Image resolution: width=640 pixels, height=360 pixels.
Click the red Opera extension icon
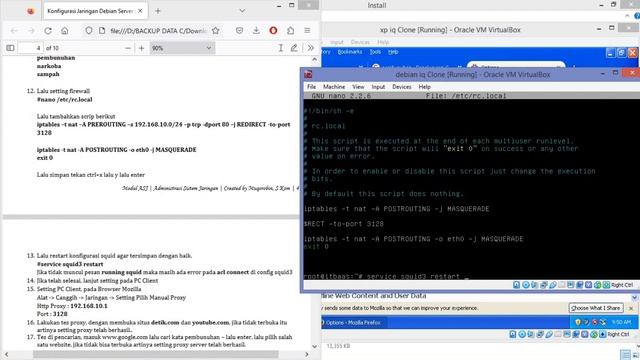pyautogui.click(x=273, y=31)
